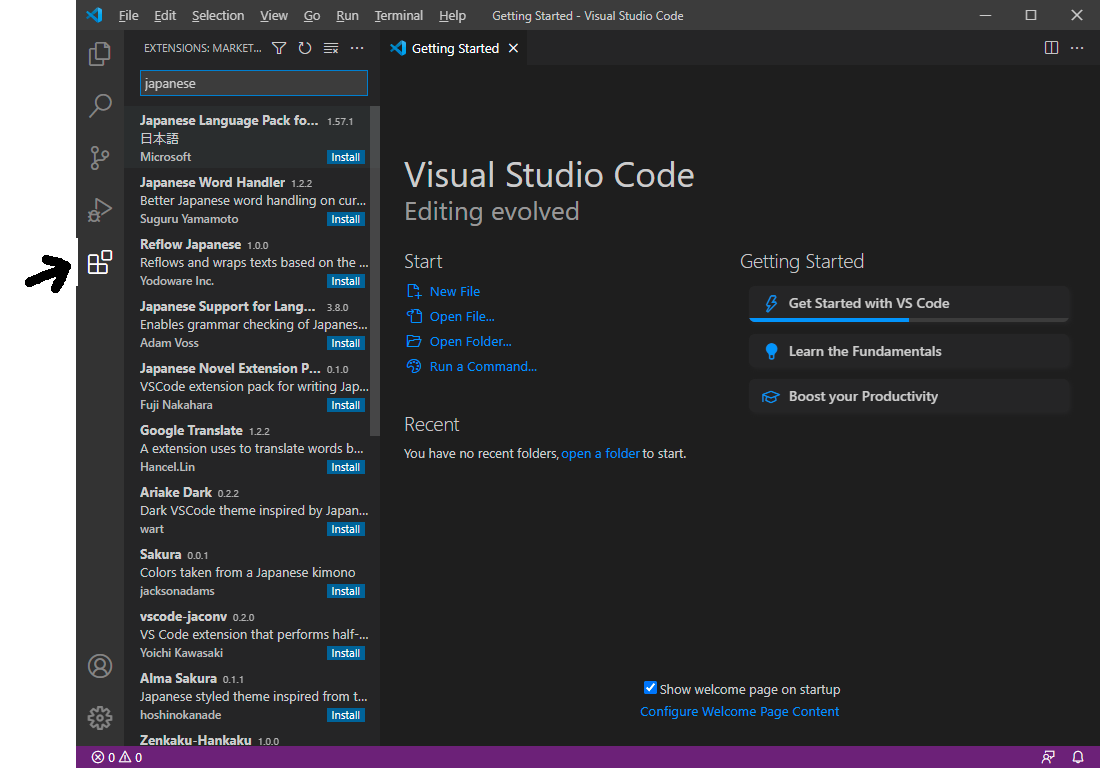Screen dimensions: 1100x768
Task: Open the Extensions view icon
Action: [100, 262]
